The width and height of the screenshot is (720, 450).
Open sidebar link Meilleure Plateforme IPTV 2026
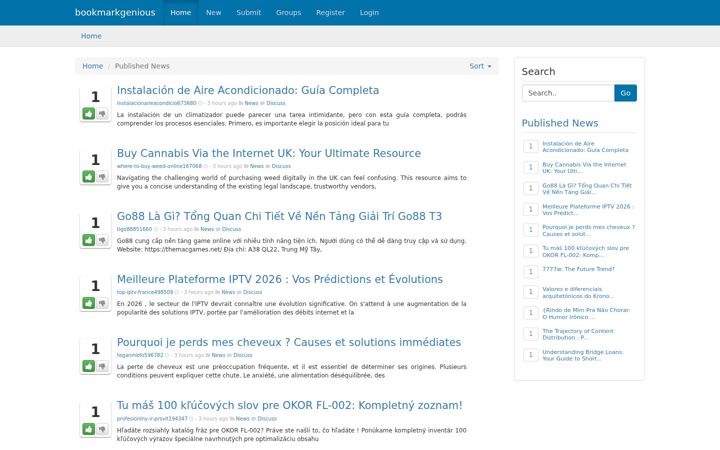coord(588,210)
